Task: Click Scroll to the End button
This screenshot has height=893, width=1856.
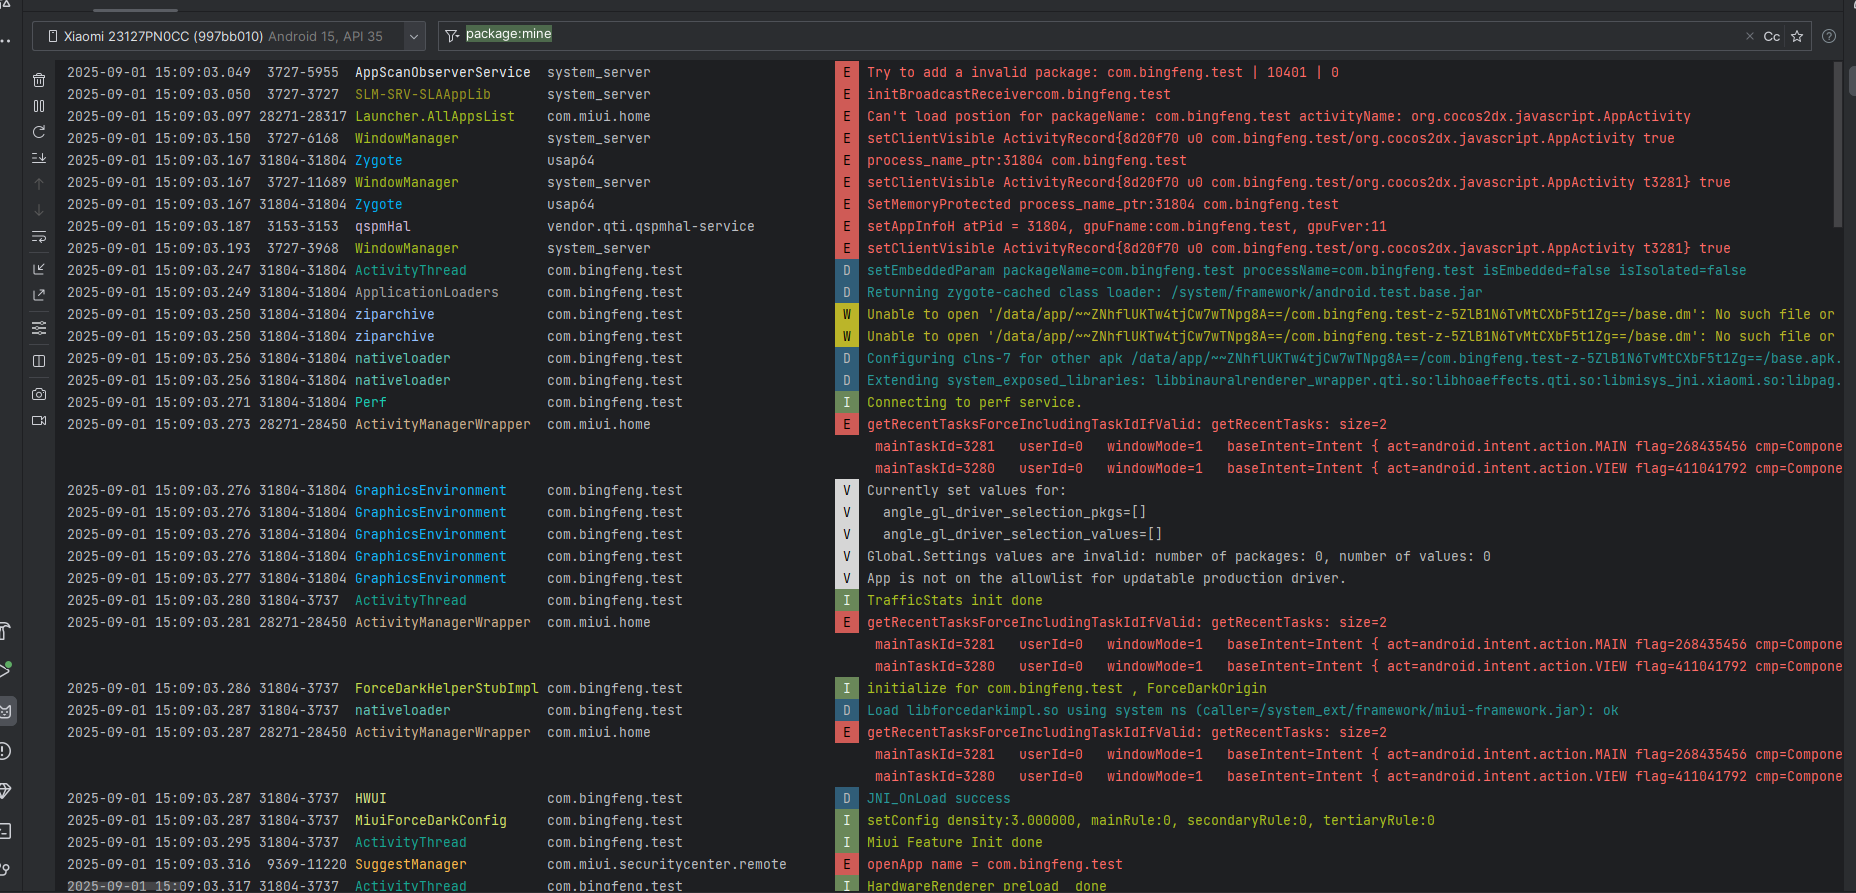Action: coord(39,158)
